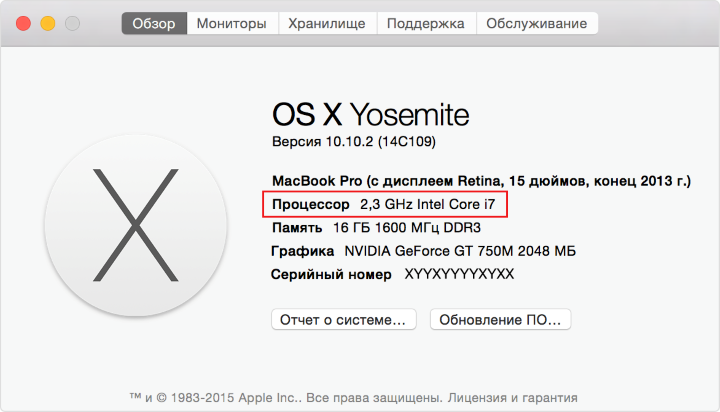Viewport: 720px width, 412px height.
Task: Open the Лицензия и гарантия link
Action: pos(512,398)
